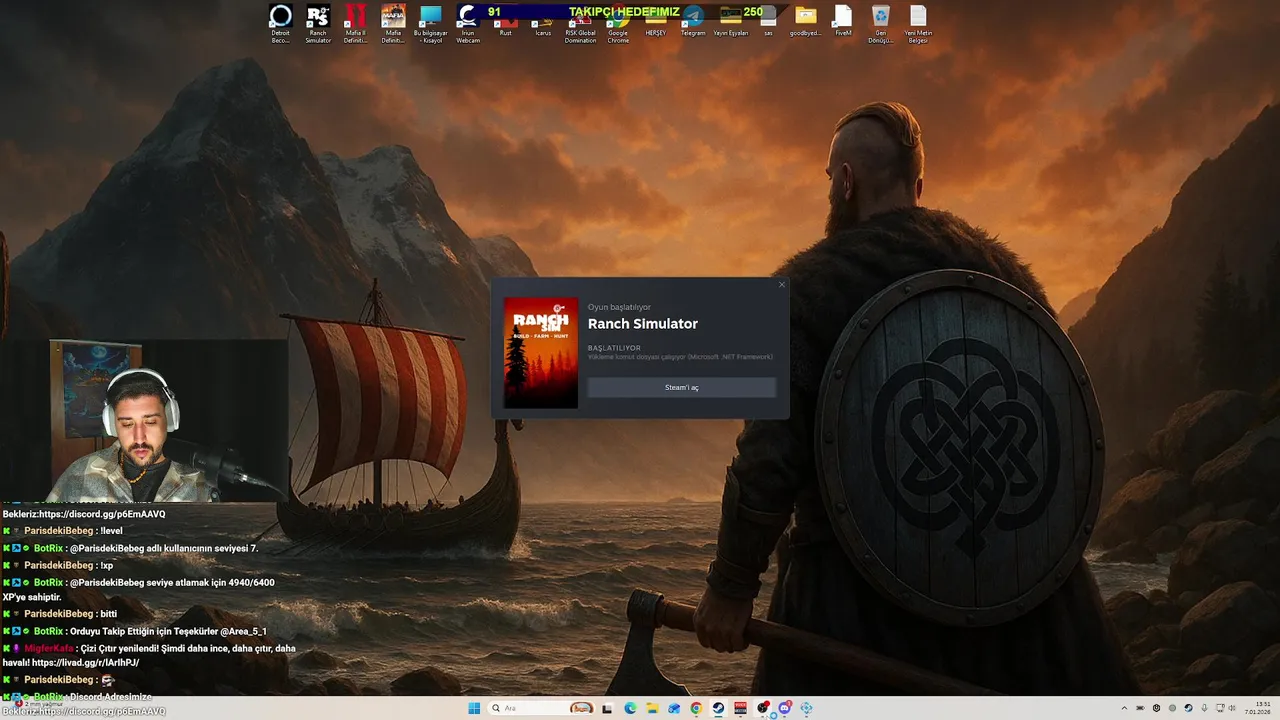Viewport: 1280px width, 720px height.
Task: Click the microphone icon in system tray
Action: click(1204, 708)
